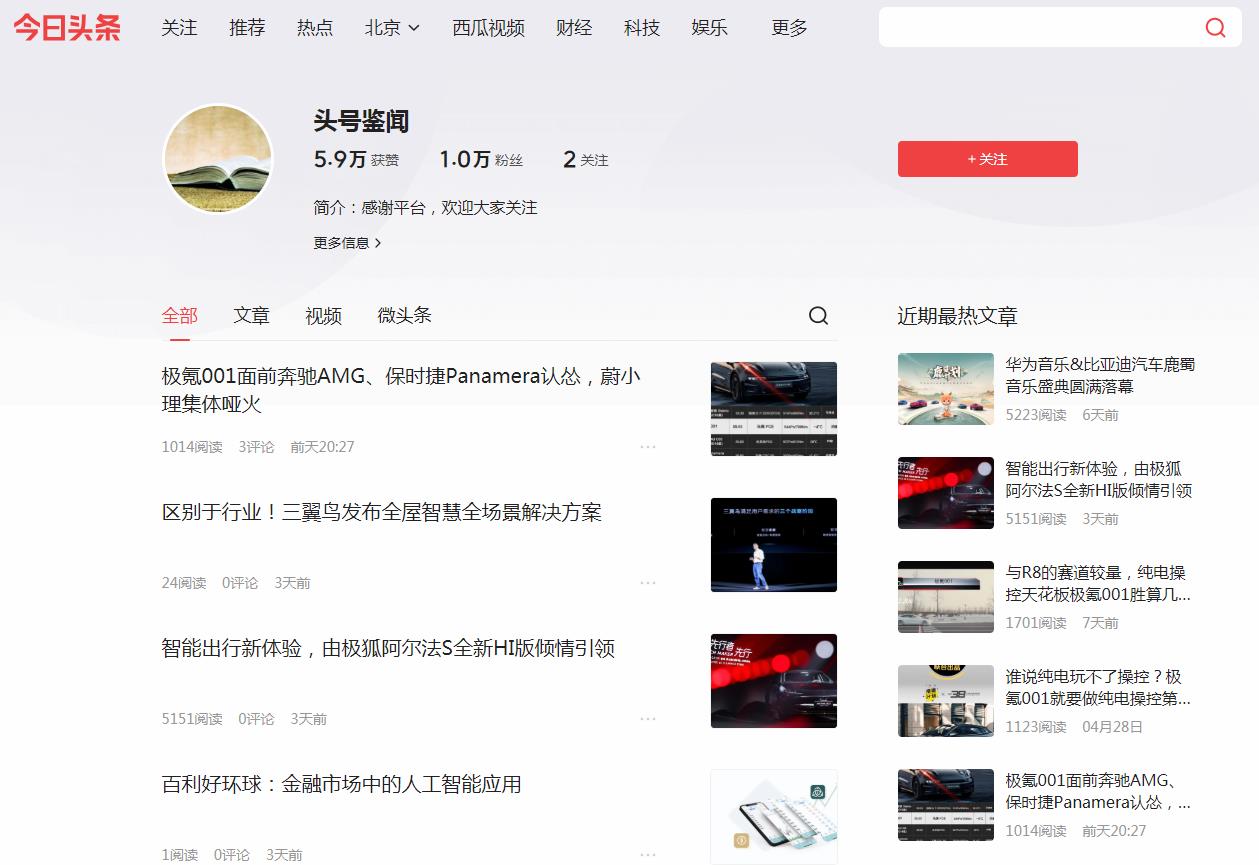The image size is (1259, 865).
Task: Open sidebar article 极氪001面前奔驰AMG
Action: pyautogui.click(x=1098, y=792)
